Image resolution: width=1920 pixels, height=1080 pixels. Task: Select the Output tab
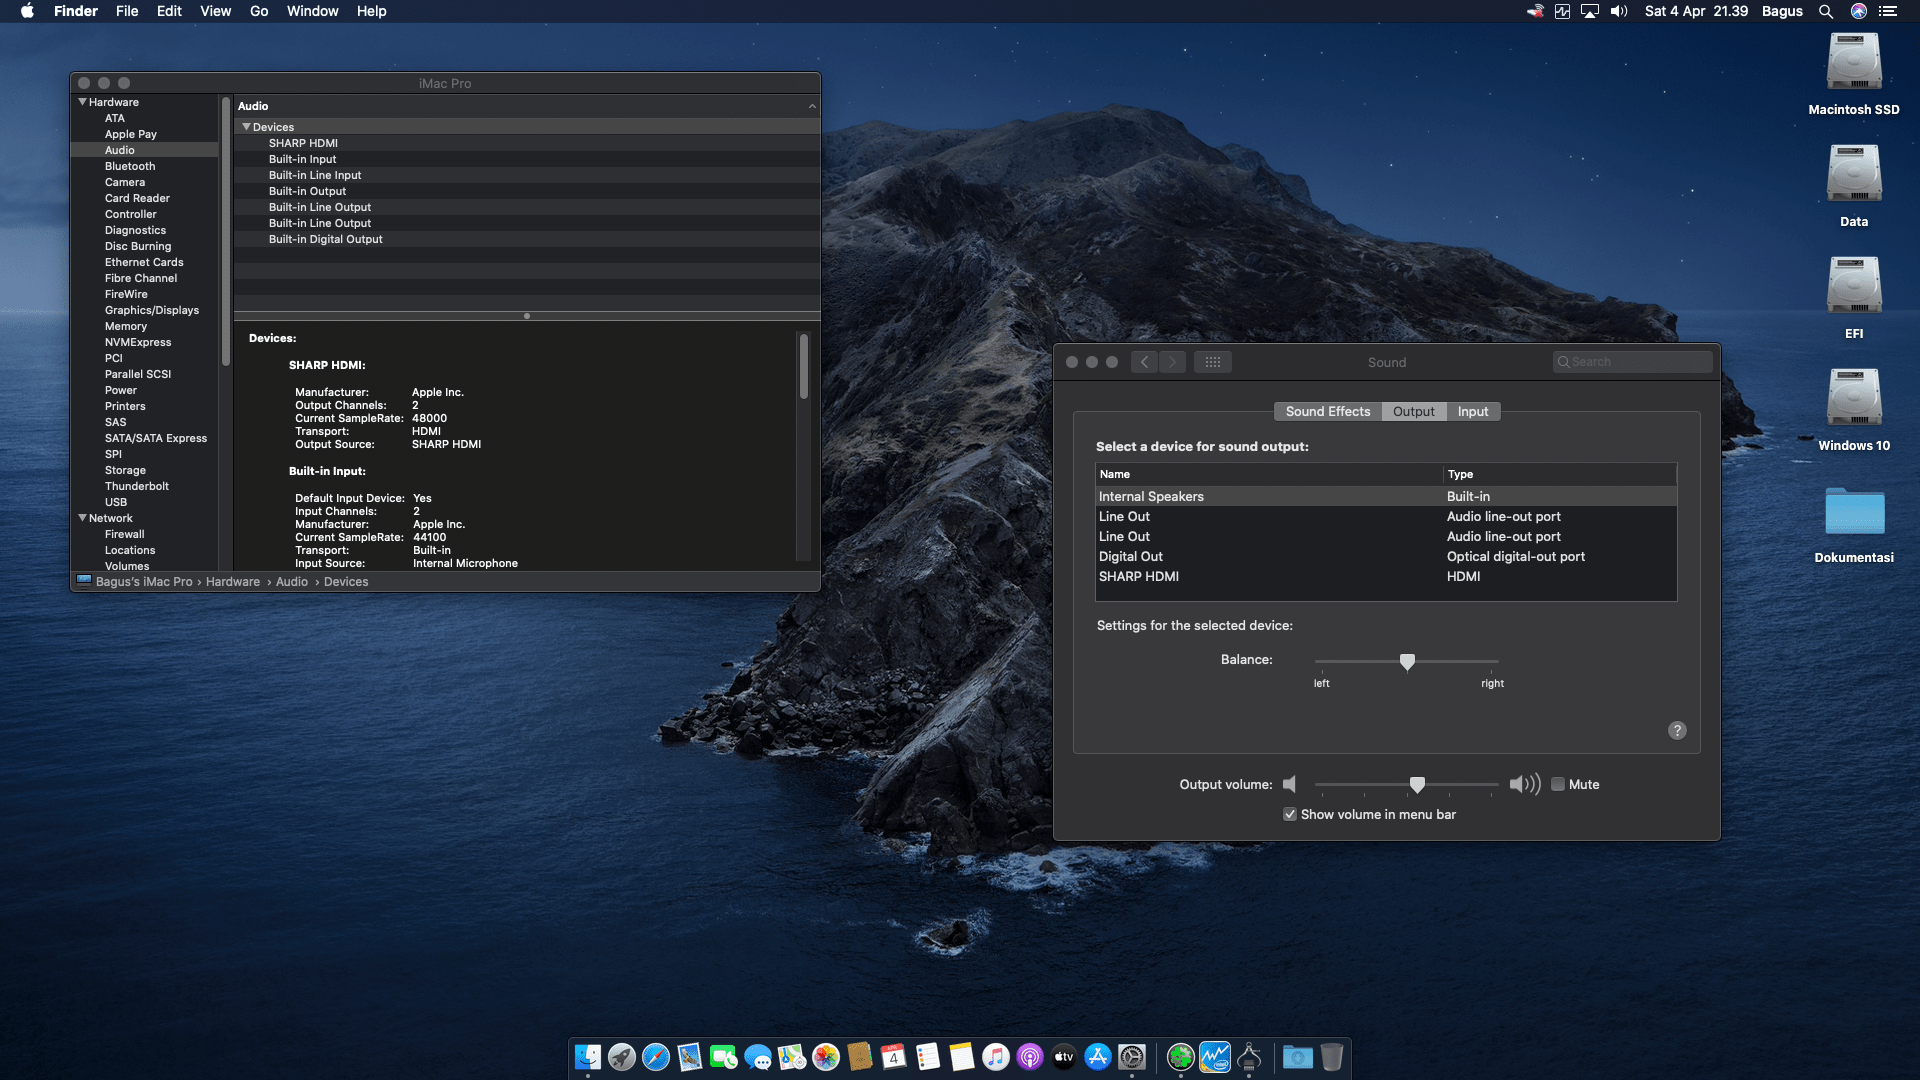point(1414,412)
